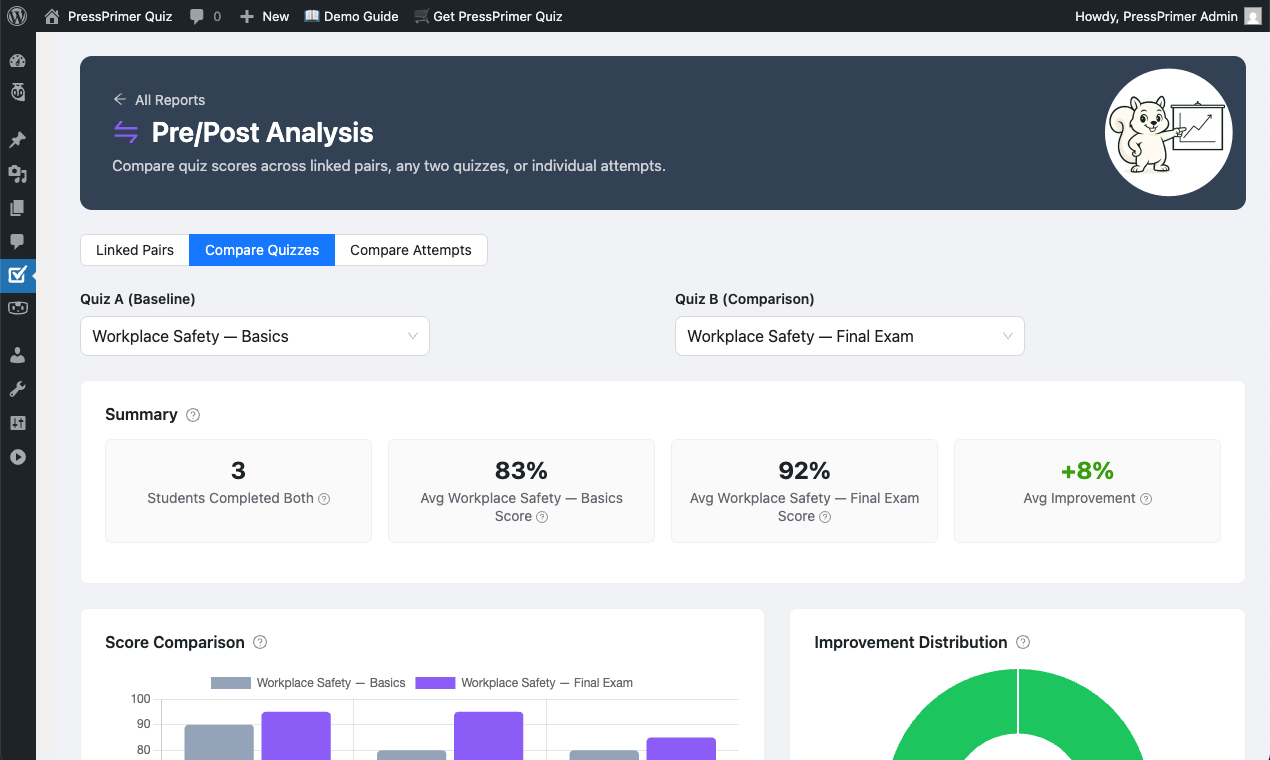Viewport: 1270px width, 760px height.
Task: Open Pages sidebar icon
Action: [17, 208]
